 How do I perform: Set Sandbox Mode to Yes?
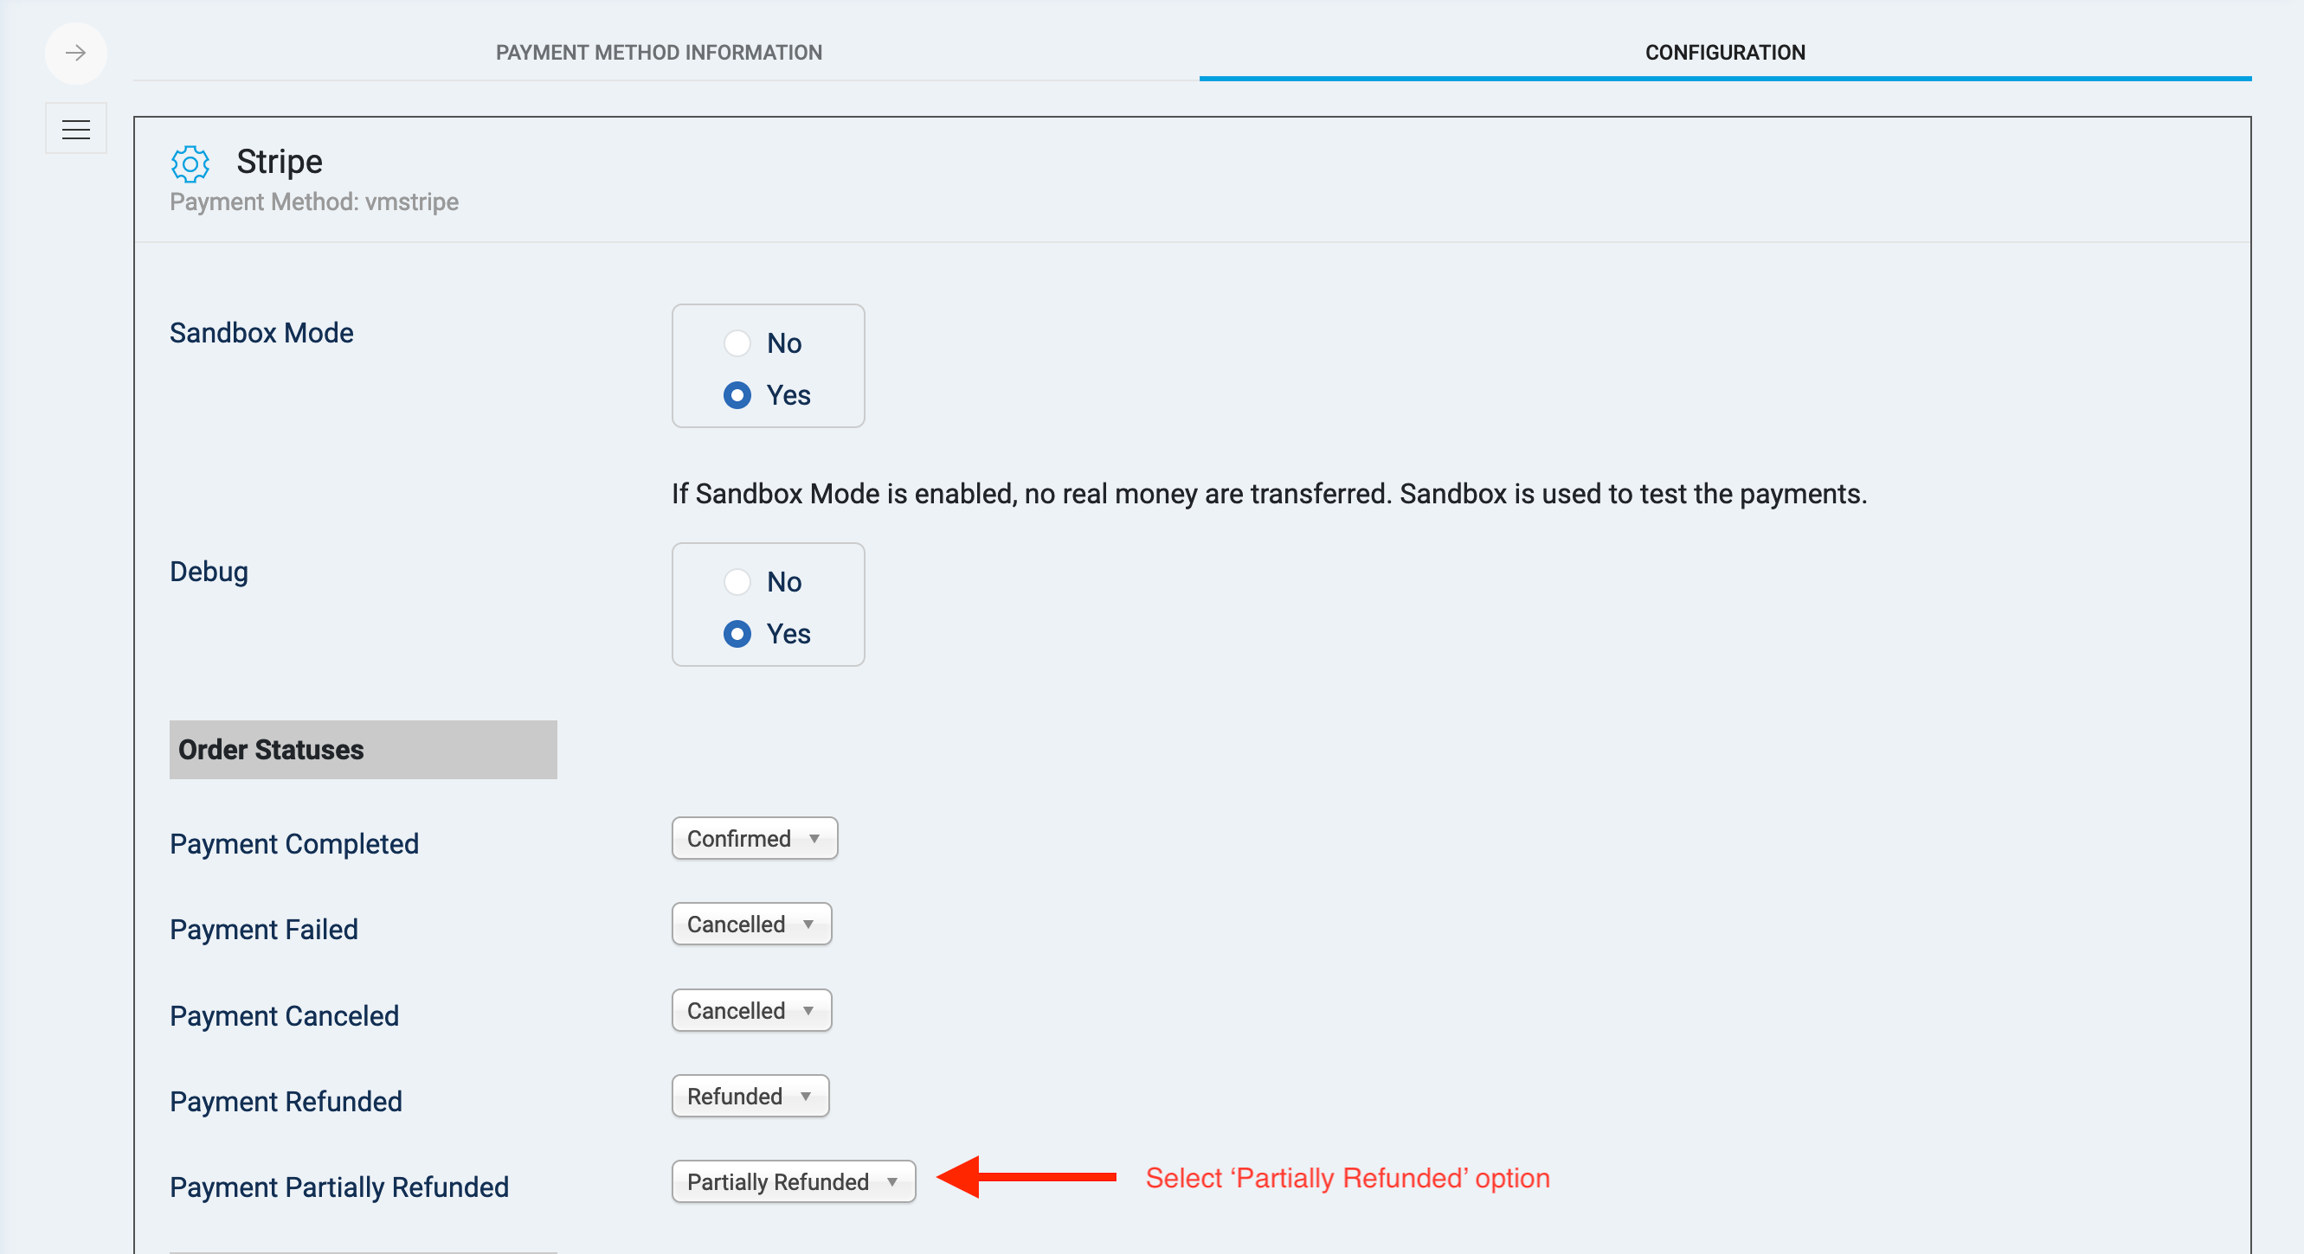738,396
